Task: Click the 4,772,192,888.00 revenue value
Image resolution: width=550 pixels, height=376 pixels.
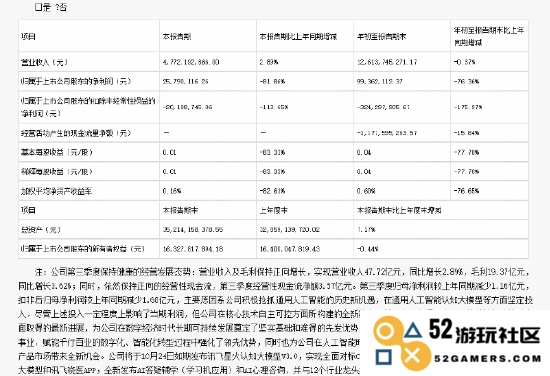Action: click(191, 62)
